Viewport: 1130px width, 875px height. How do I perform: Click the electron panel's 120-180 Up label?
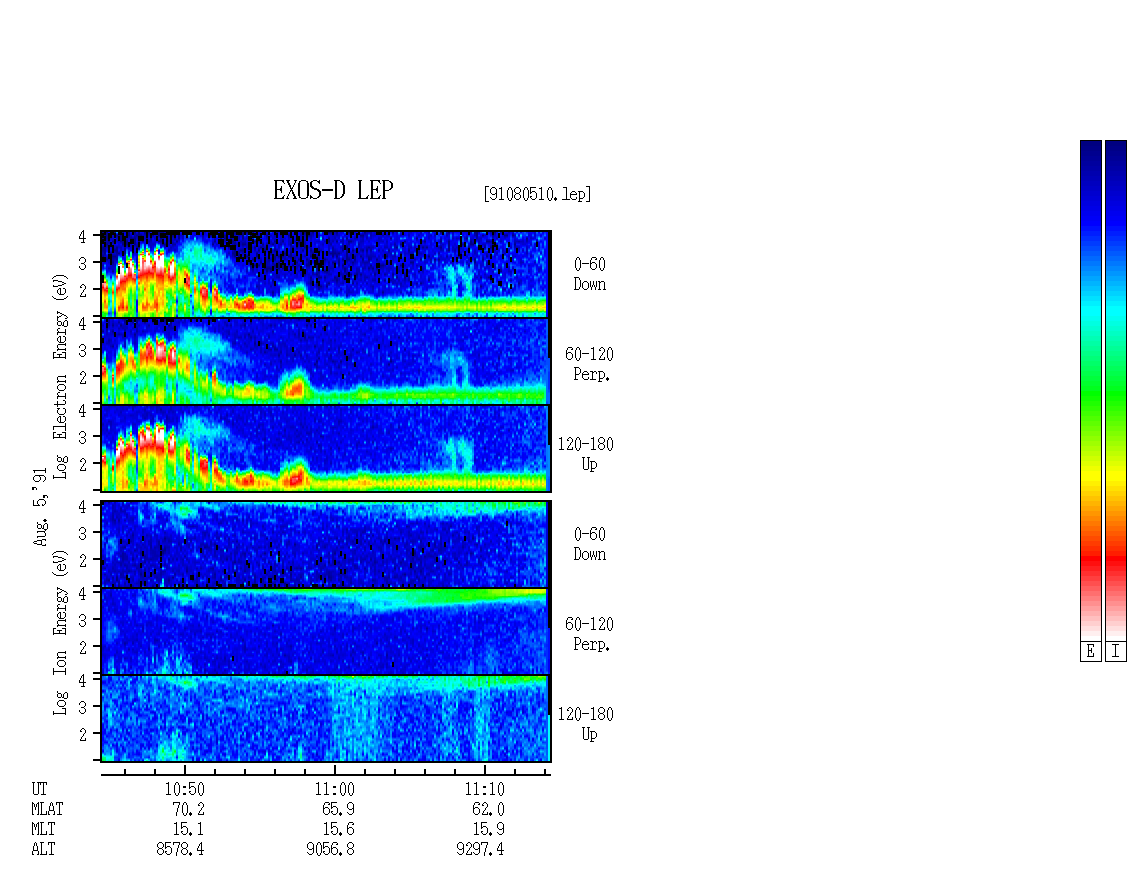click(x=586, y=453)
